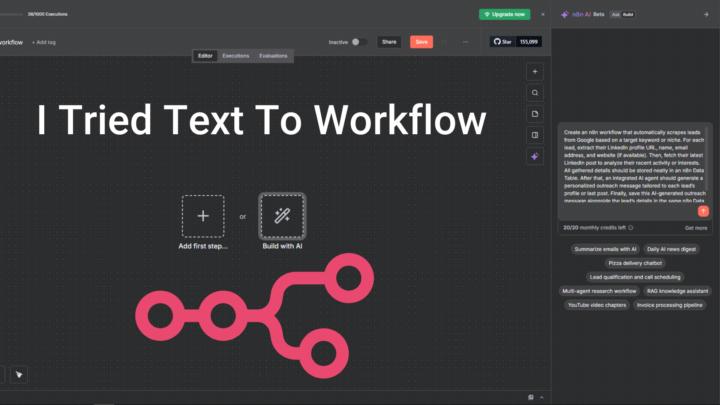Image resolution: width=720 pixels, height=405 pixels.
Task: Click the green Upgrade now button
Action: (x=505, y=14)
